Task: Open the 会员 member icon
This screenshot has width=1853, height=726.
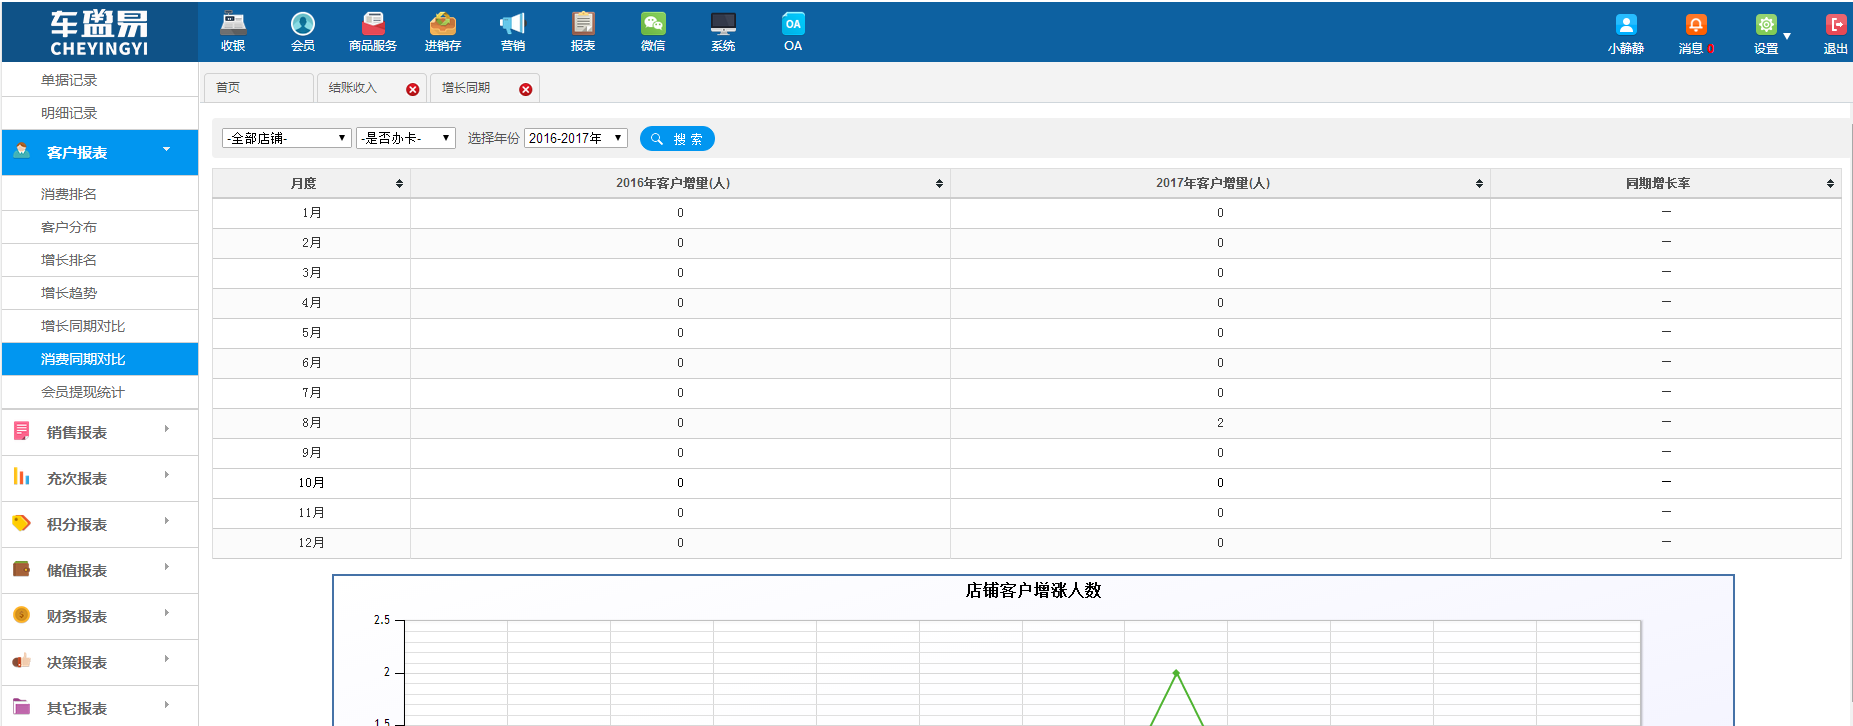Action: [303, 31]
